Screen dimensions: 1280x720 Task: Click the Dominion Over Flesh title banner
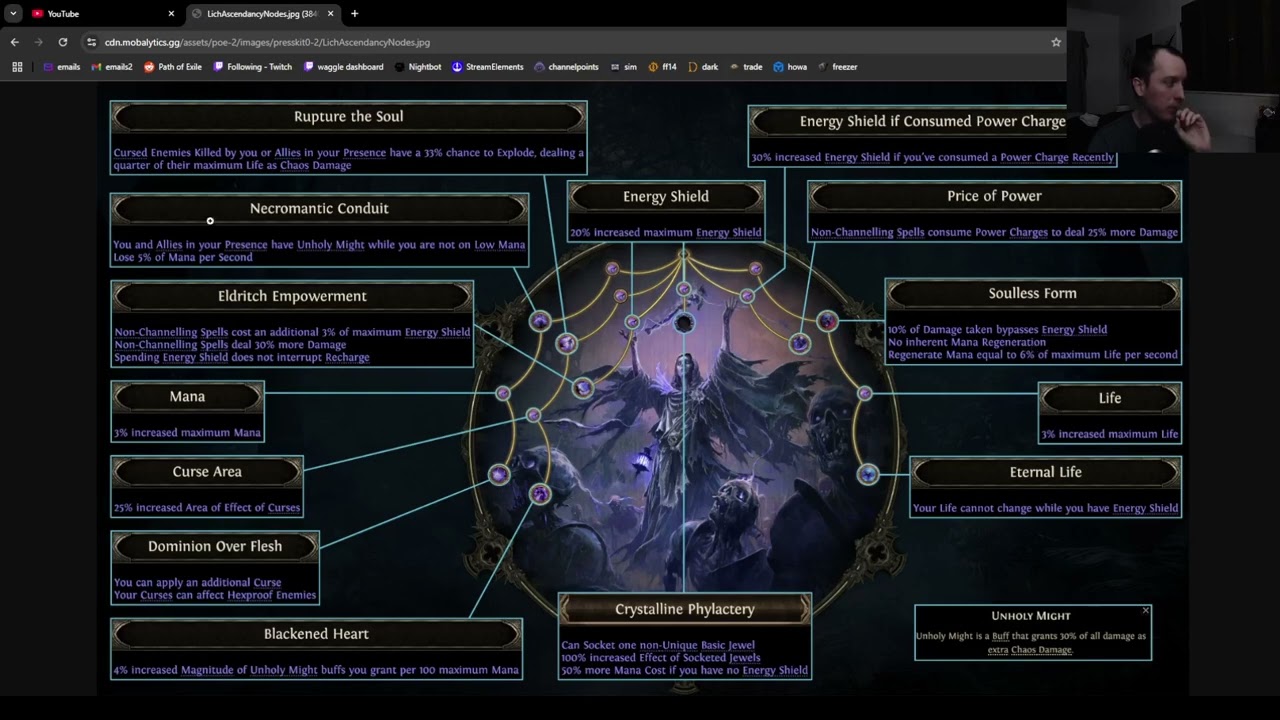pyautogui.click(x=215, y=546)
